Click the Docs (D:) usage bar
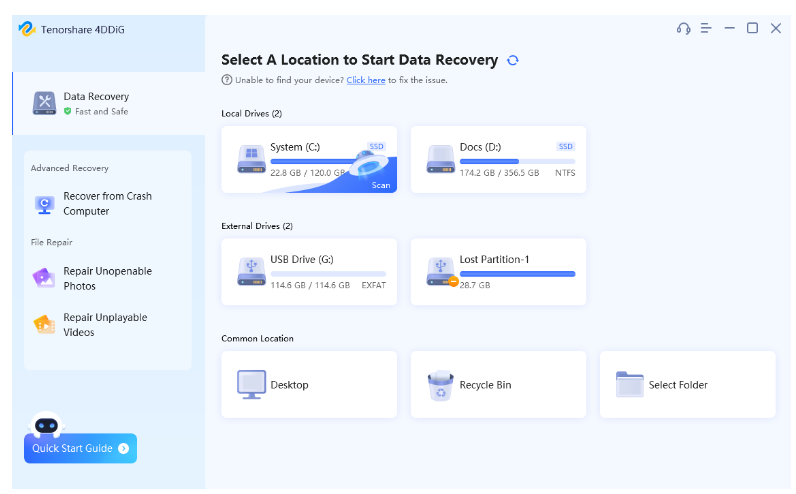This screenshot has height=494, width=796. coord(517,161)
